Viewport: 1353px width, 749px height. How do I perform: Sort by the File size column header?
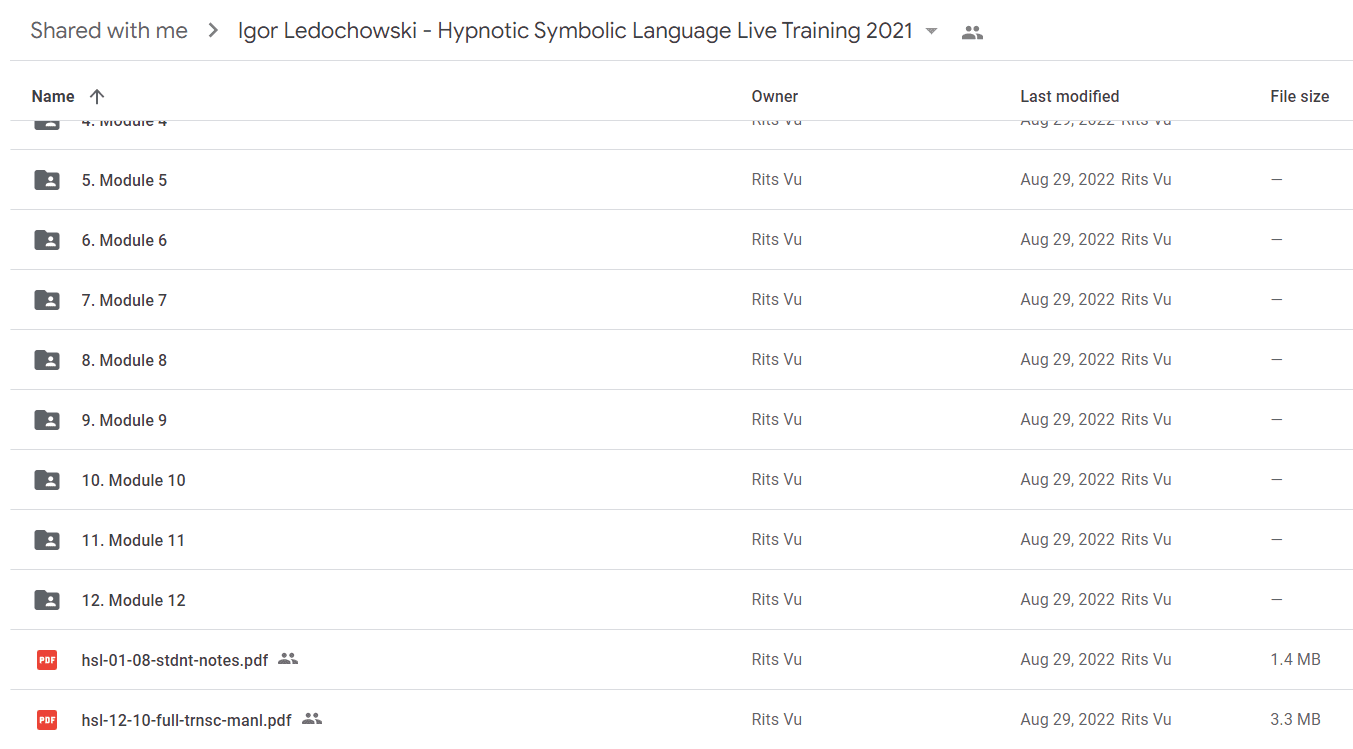coord(1299,97)
